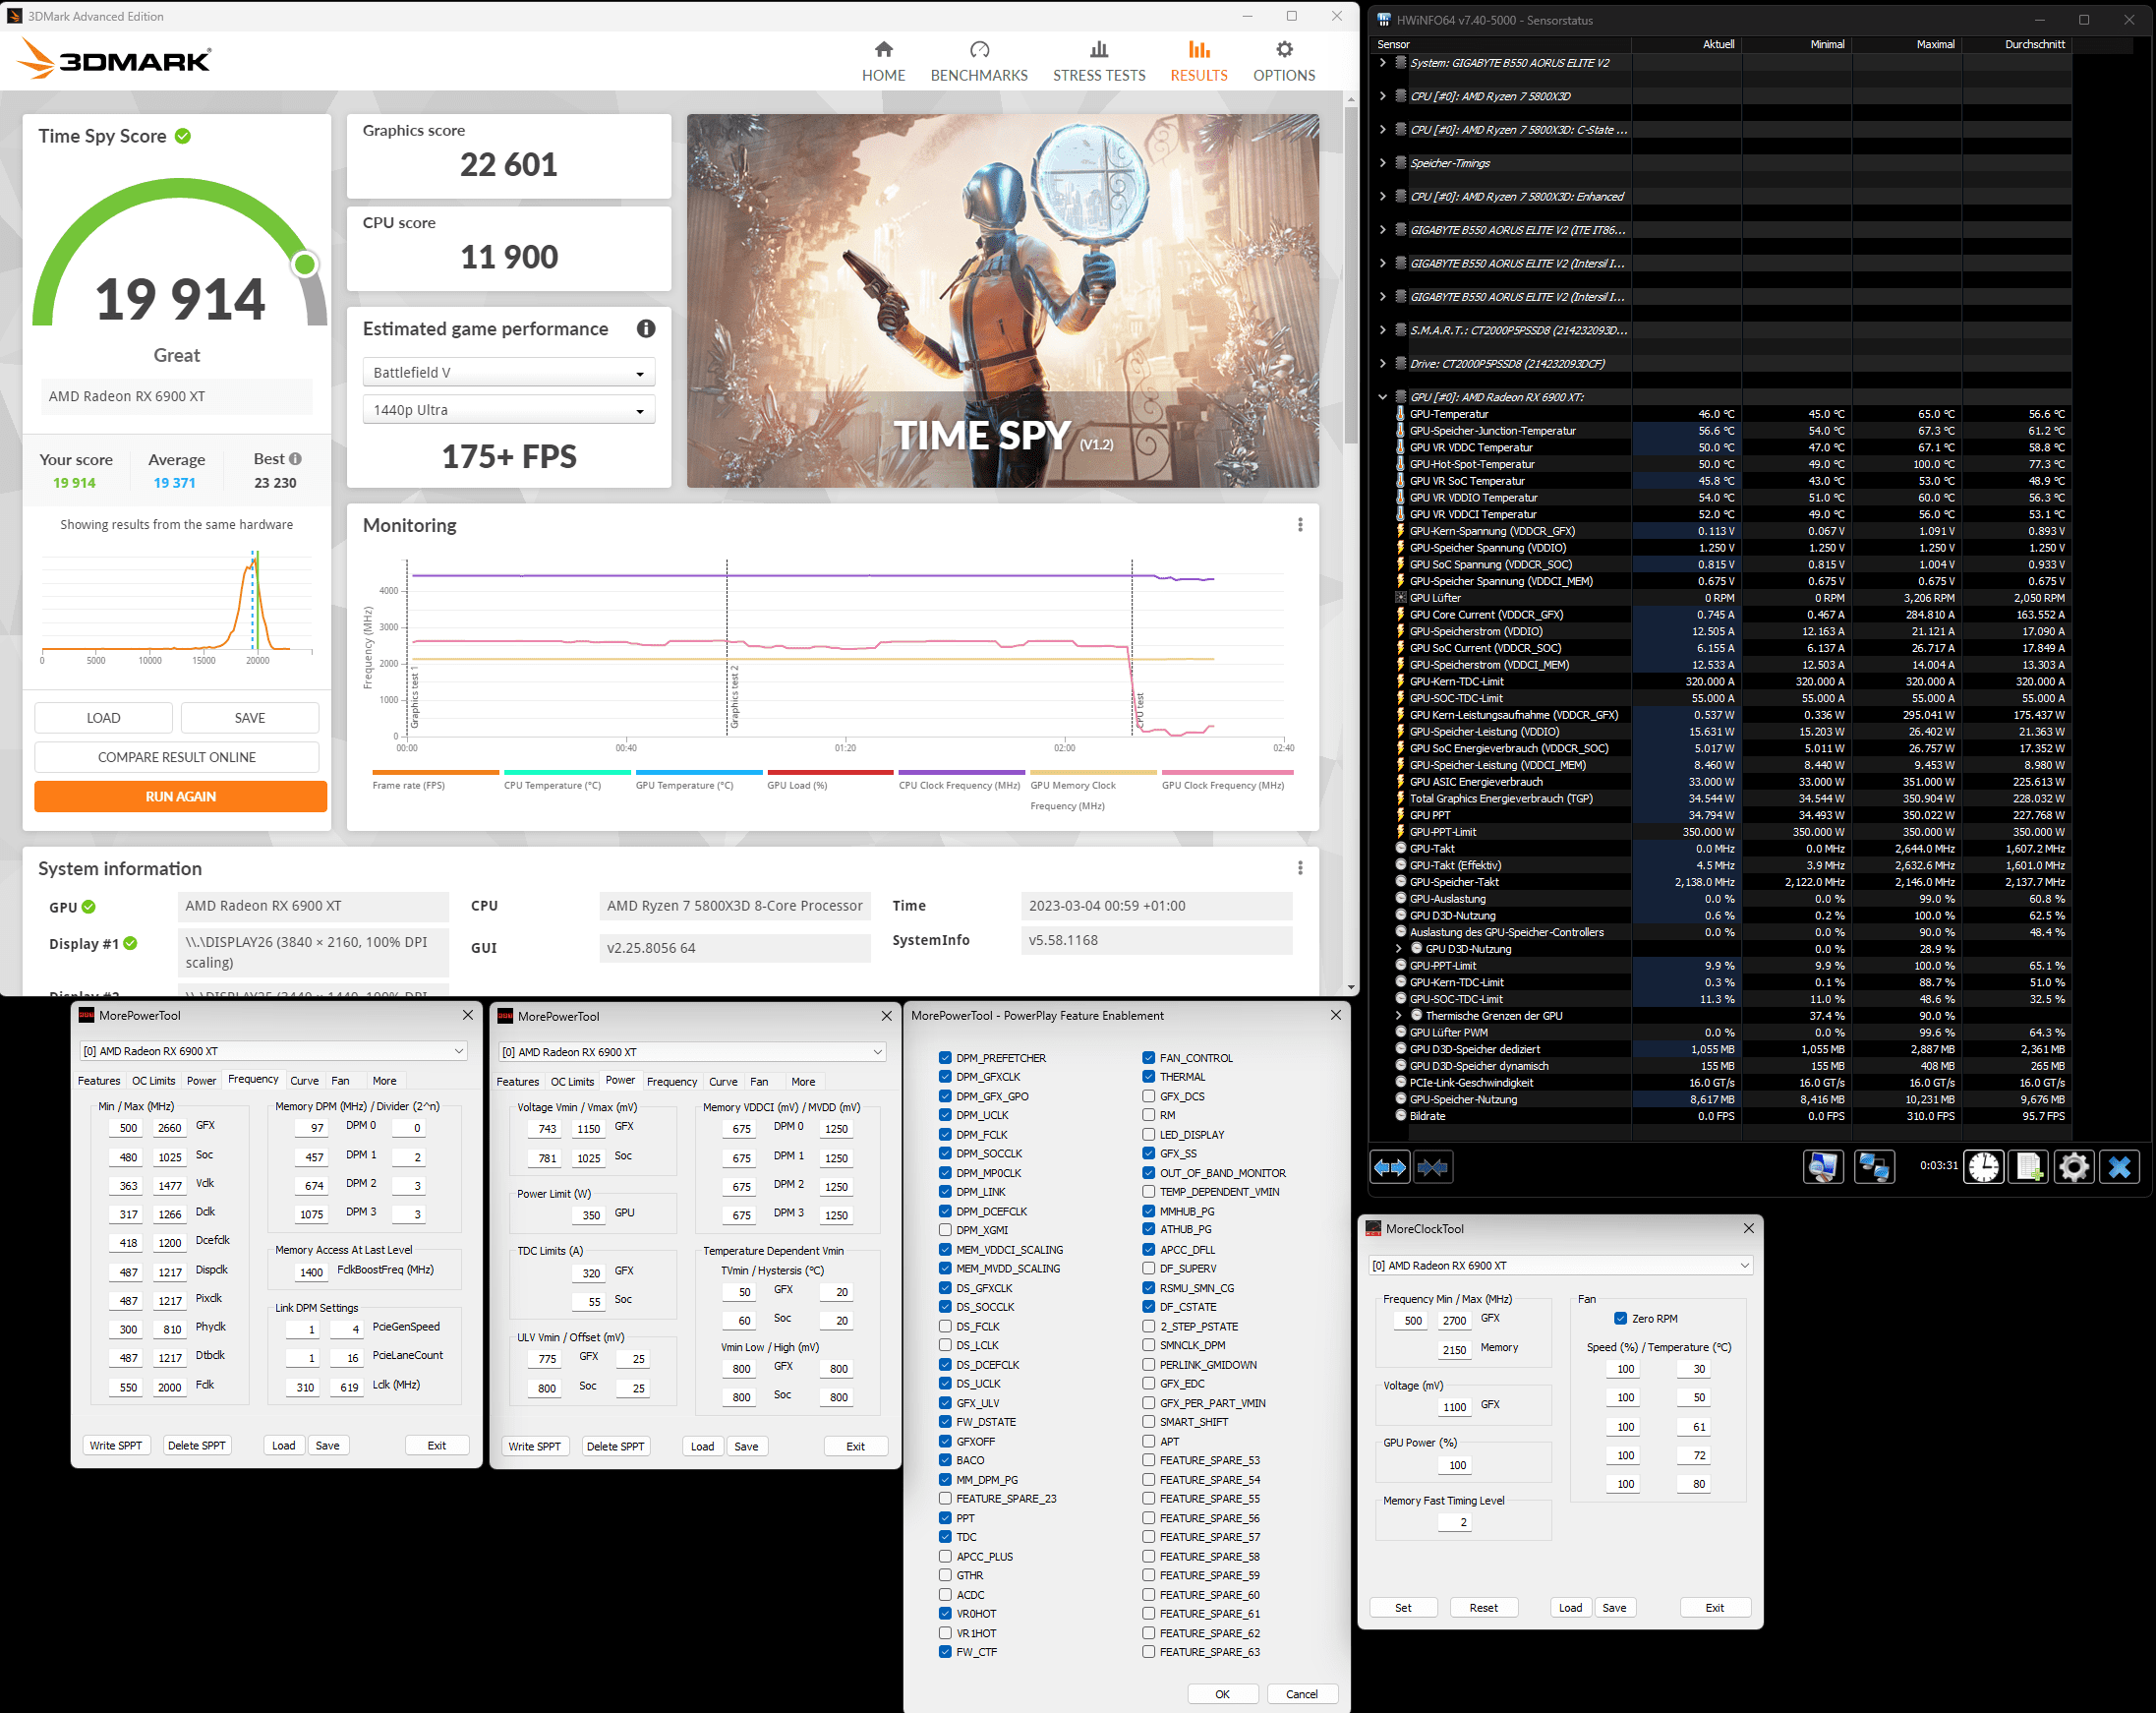Open the RESULTS section in 3DMark

[1198, 61]
